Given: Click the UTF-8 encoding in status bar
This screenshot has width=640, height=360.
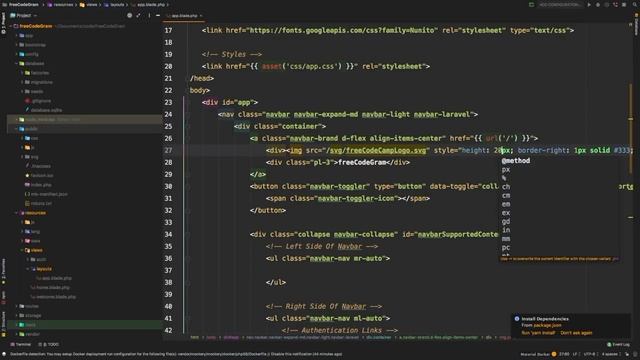Looking at the screenshot, I should (x=589, y=354).
